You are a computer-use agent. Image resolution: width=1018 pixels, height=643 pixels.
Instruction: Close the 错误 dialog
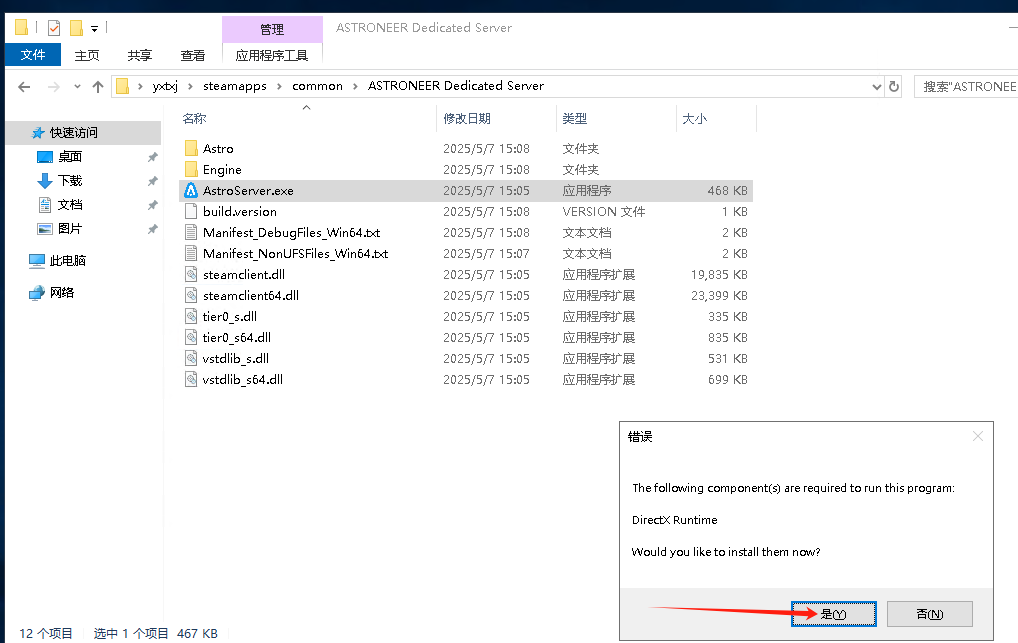(x=978, y=436)
